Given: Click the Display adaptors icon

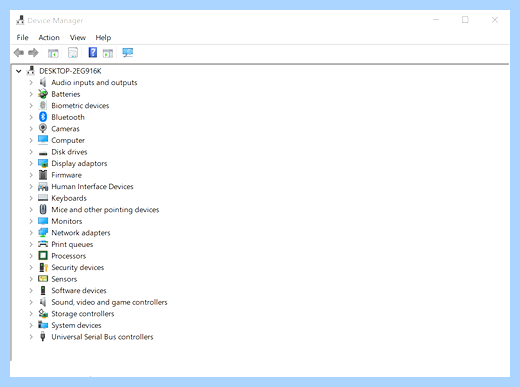Looking at the screenshot, I should 43,163.
